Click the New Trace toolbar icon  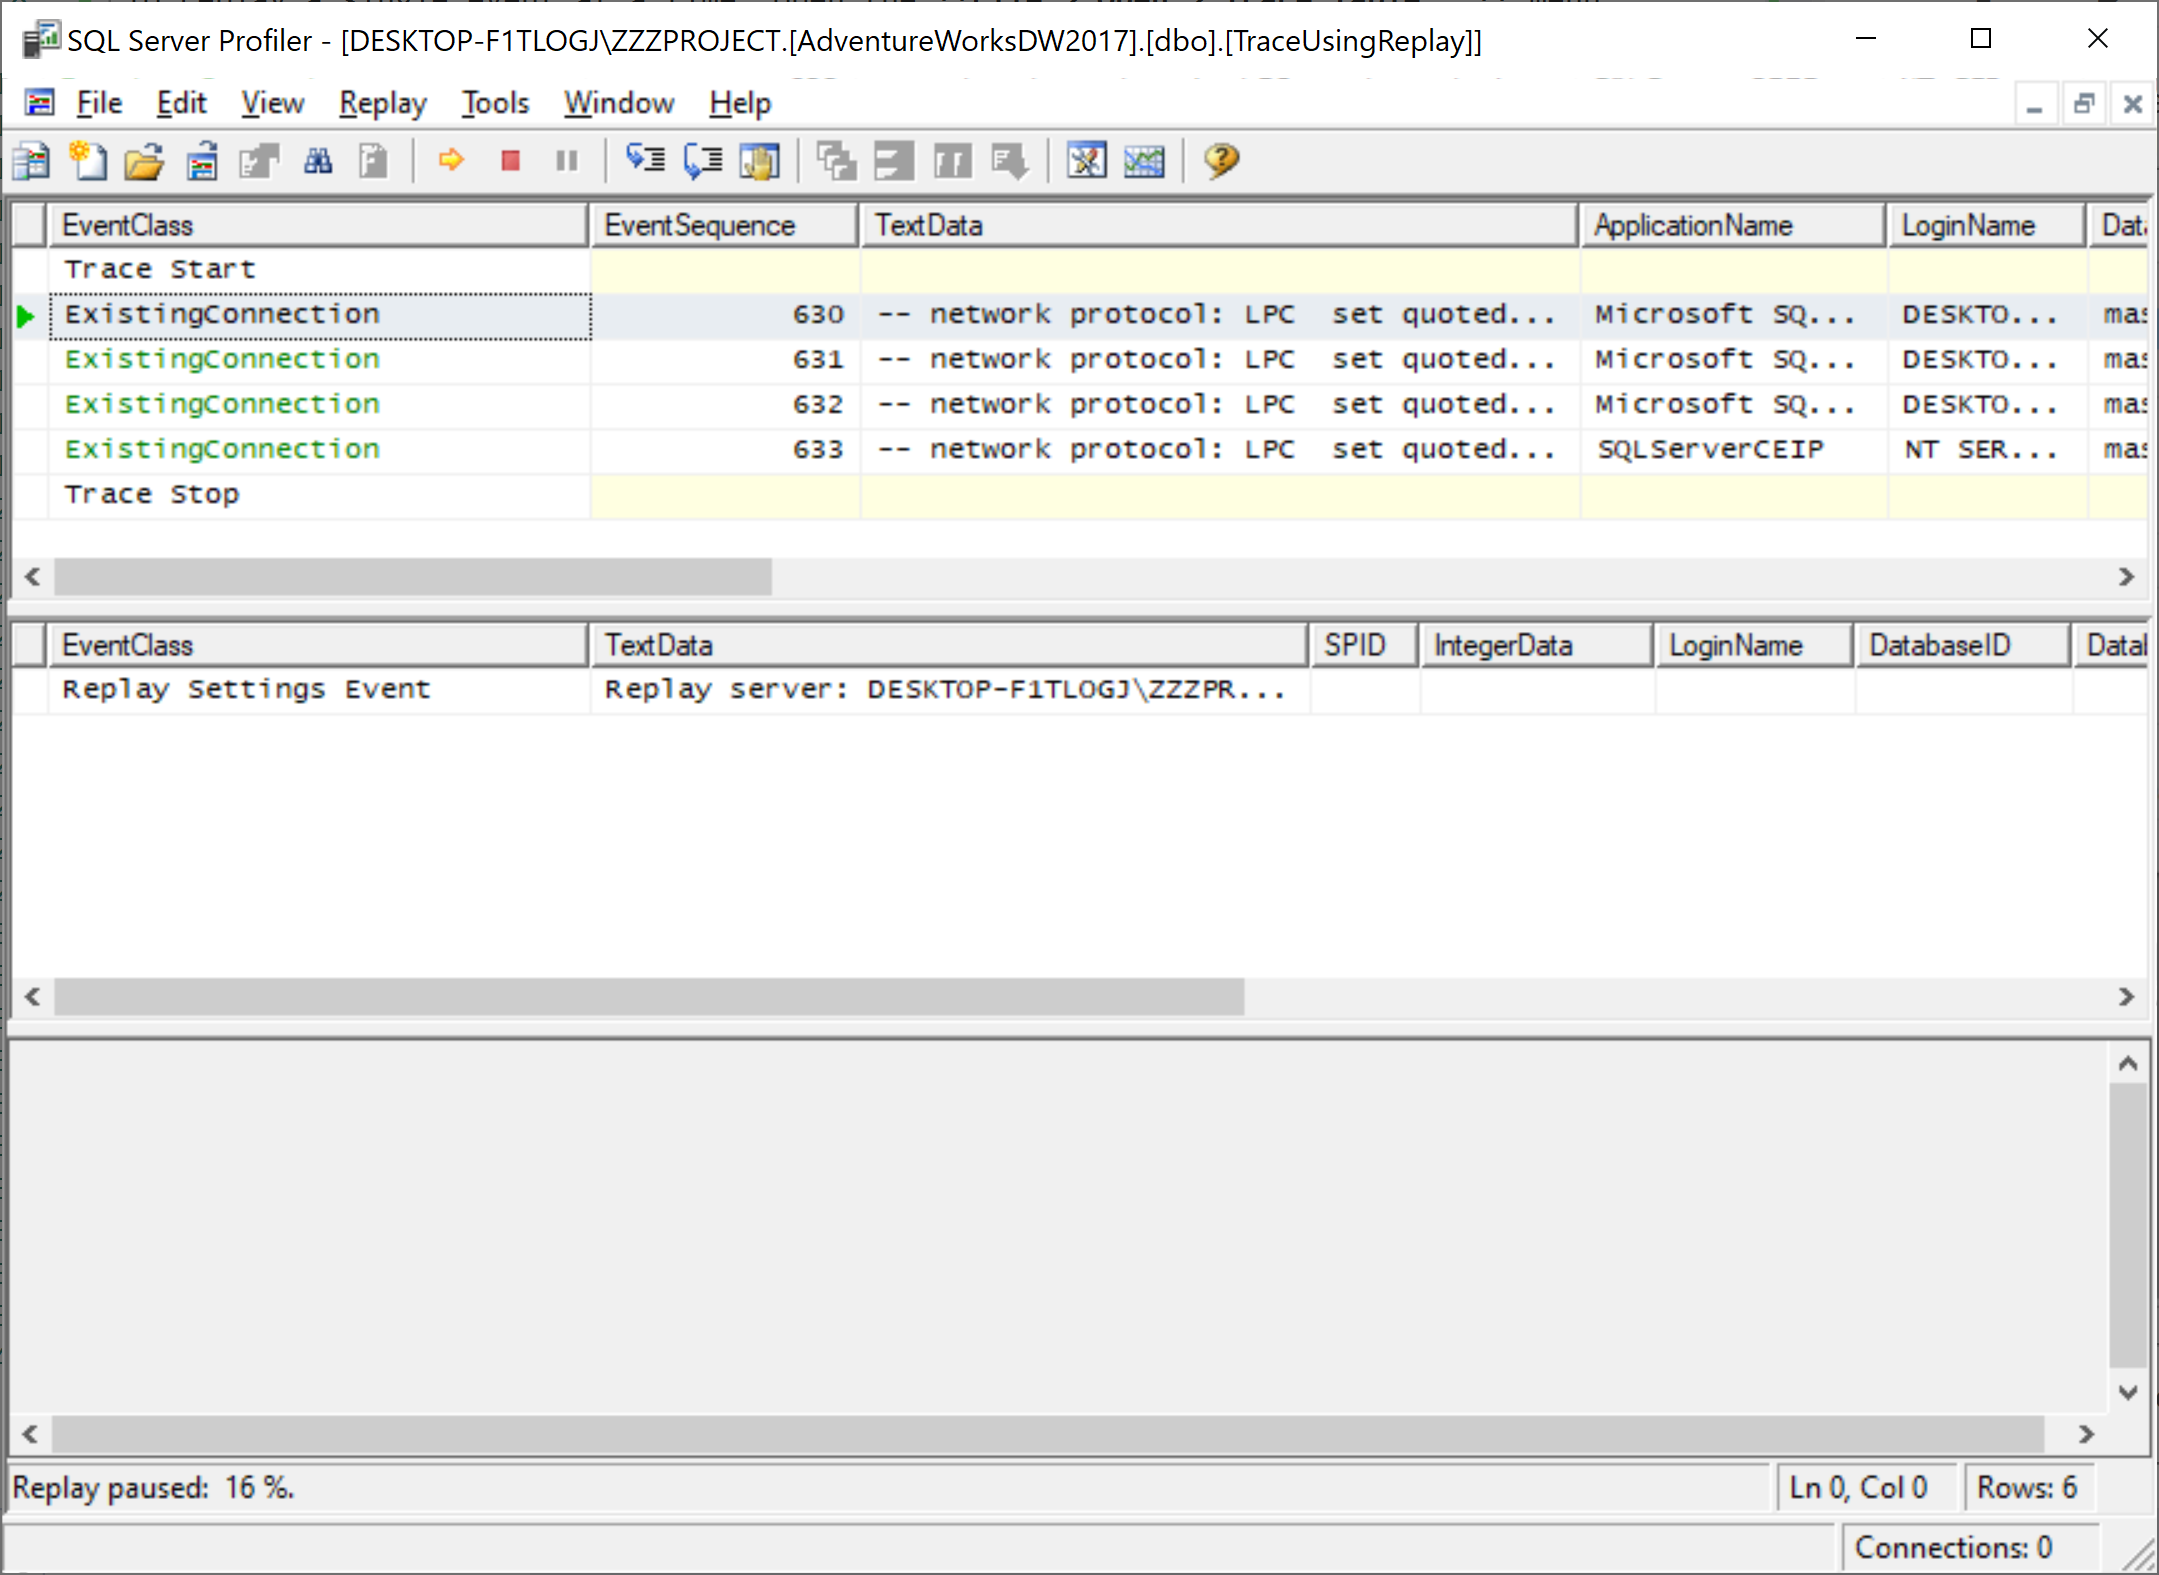[x=31, y=161]
